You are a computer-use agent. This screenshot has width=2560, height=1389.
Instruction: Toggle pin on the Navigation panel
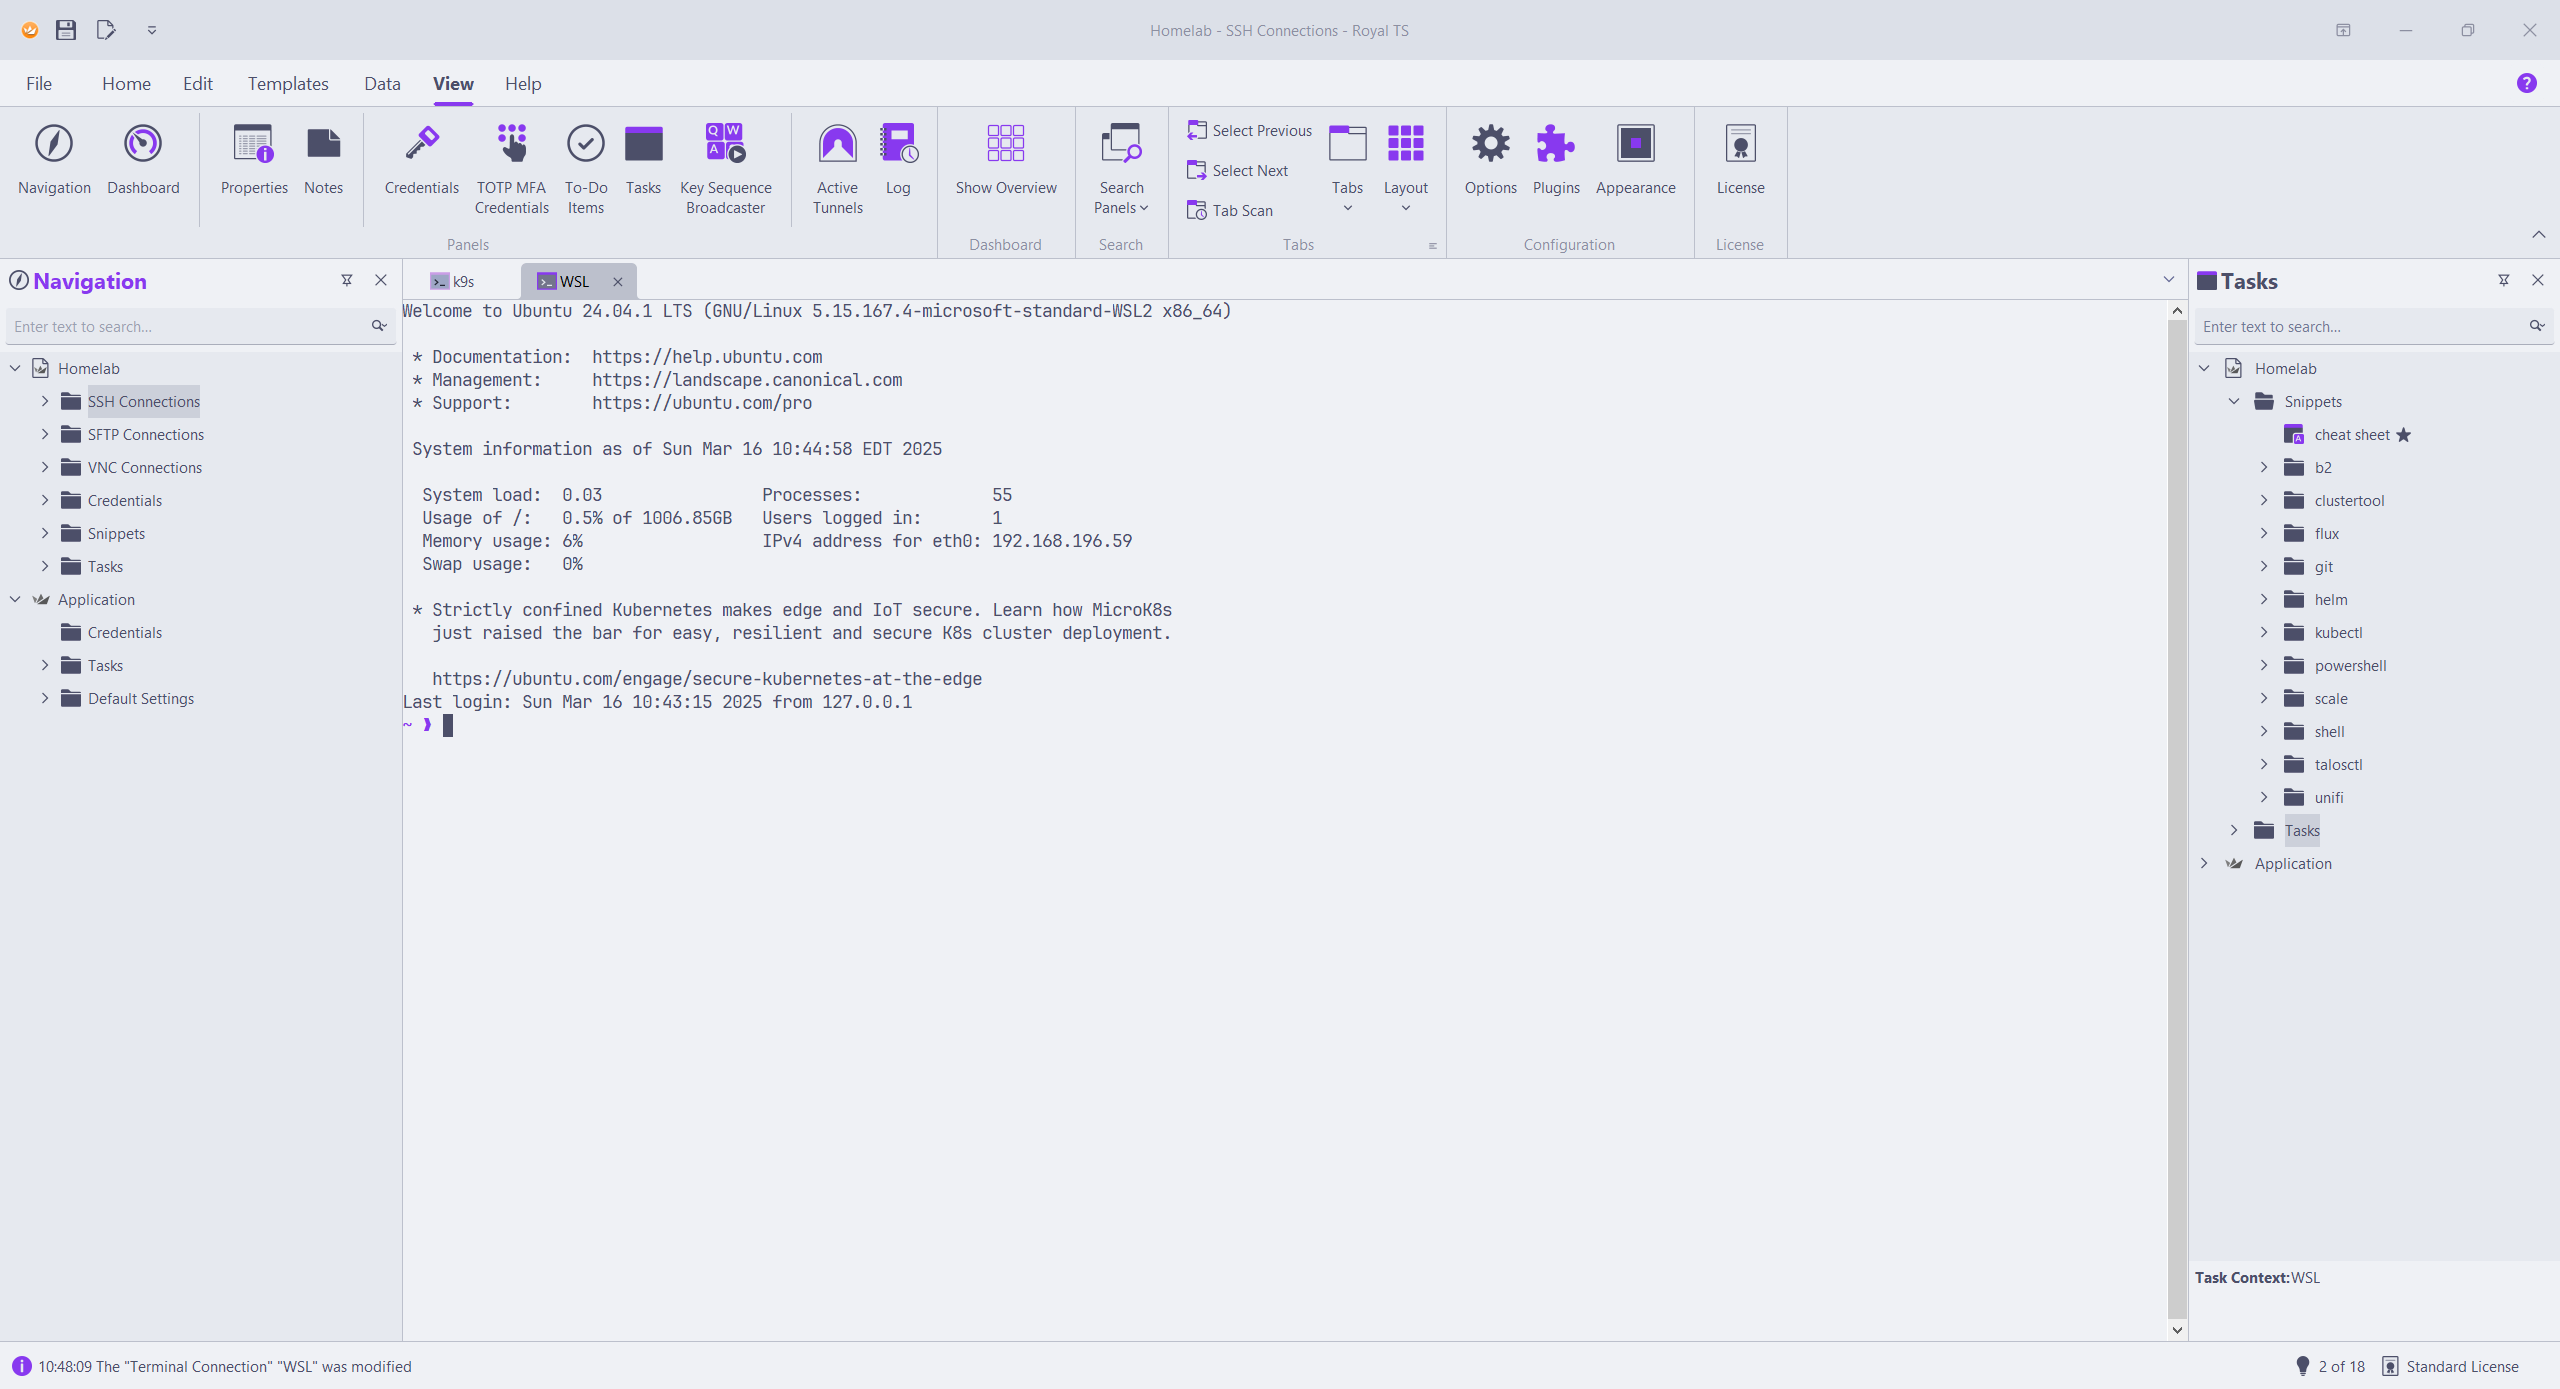click(x=347, y=281)
